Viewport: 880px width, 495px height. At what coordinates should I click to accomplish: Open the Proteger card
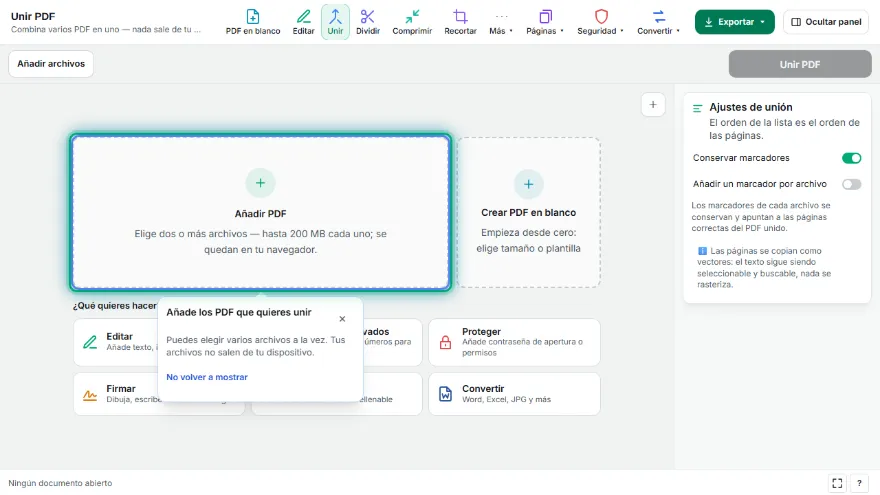pos(514,342)
